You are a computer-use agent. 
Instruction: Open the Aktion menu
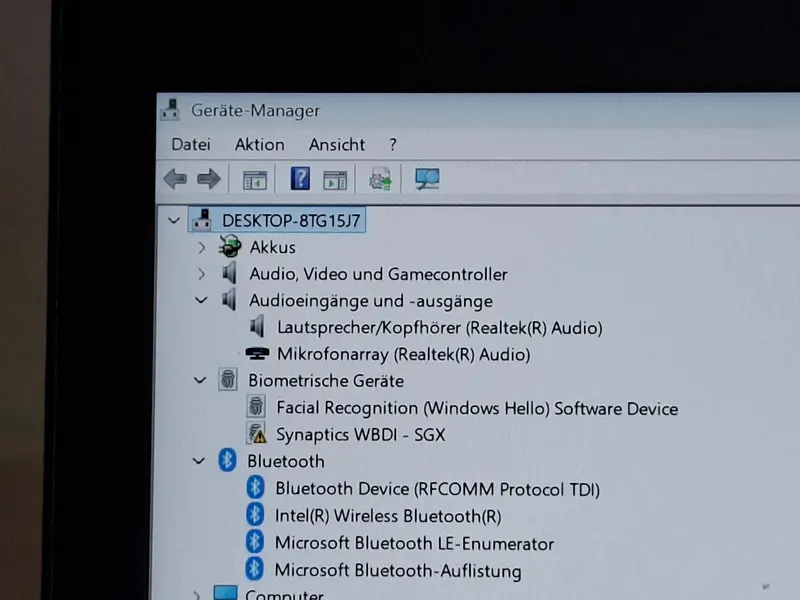point(259,144)
